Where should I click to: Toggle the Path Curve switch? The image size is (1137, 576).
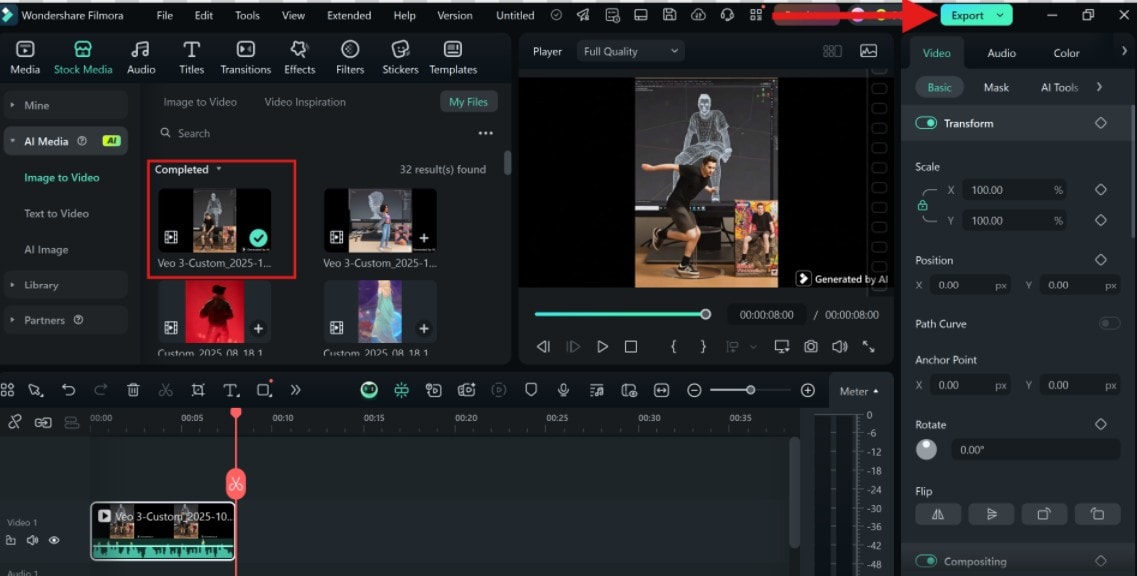point(1109,324)
